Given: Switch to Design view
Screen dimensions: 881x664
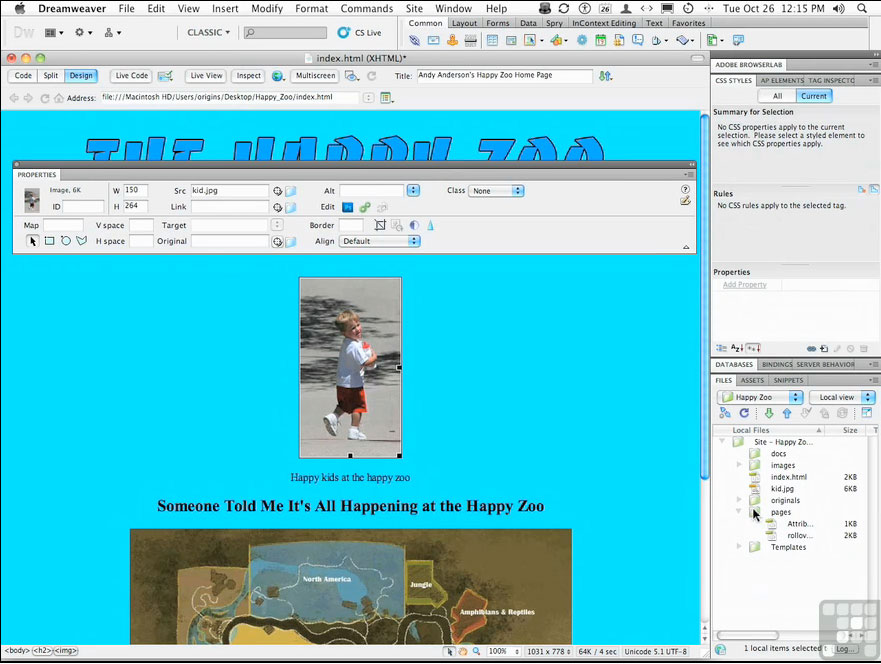Looking at the screenshot, I should pos(81,76).
